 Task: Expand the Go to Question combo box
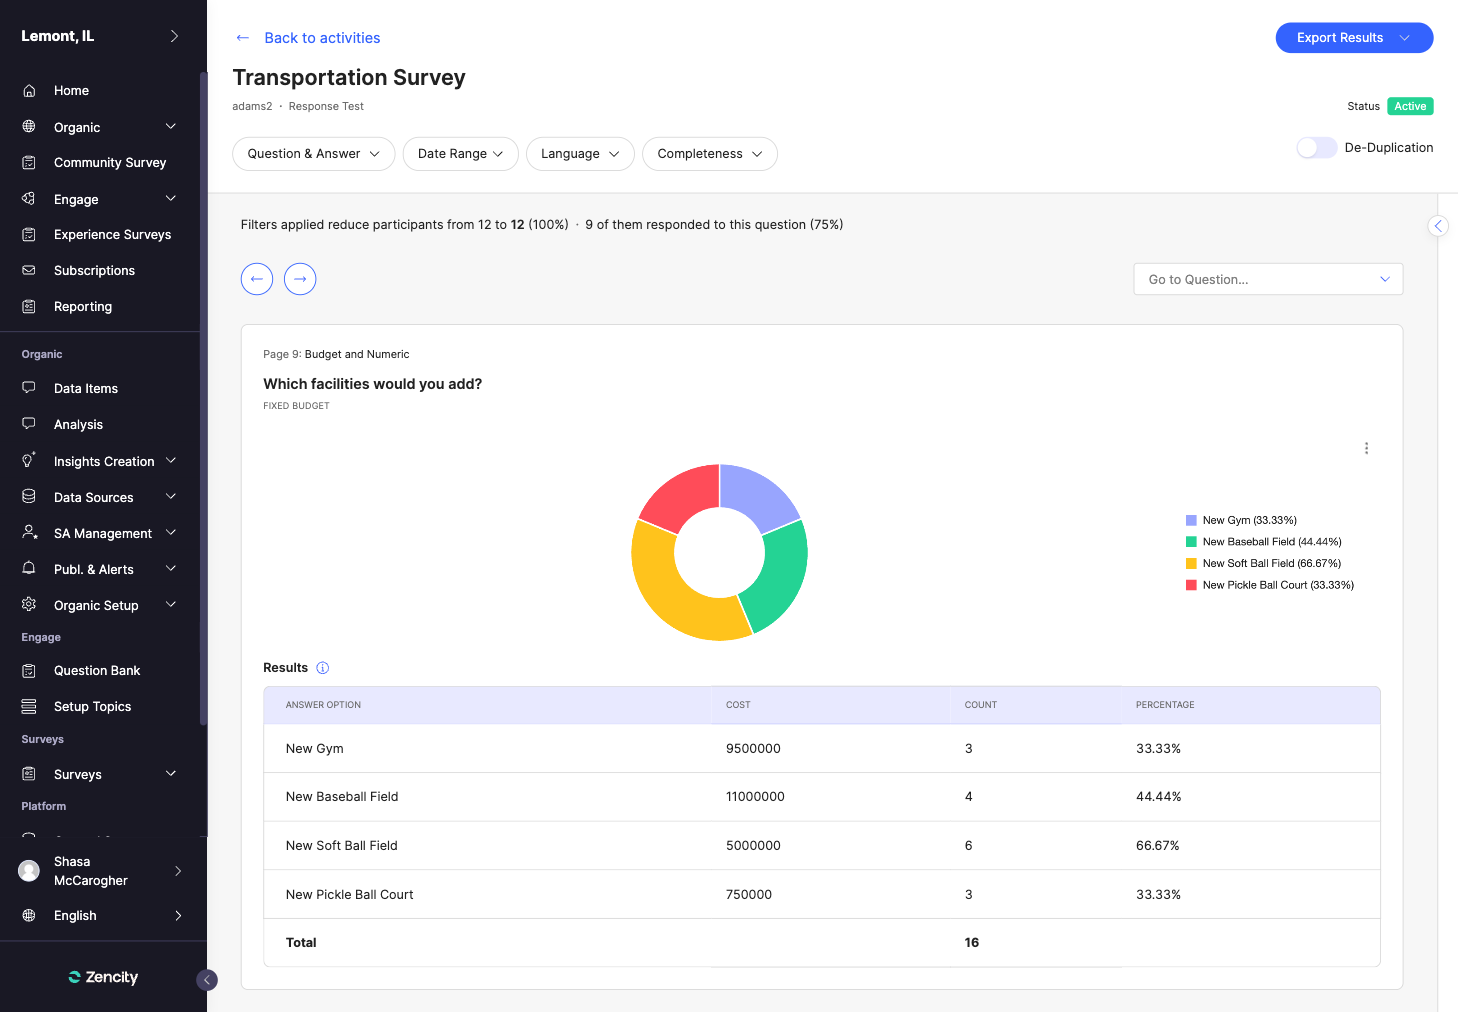coord(1267,280)
